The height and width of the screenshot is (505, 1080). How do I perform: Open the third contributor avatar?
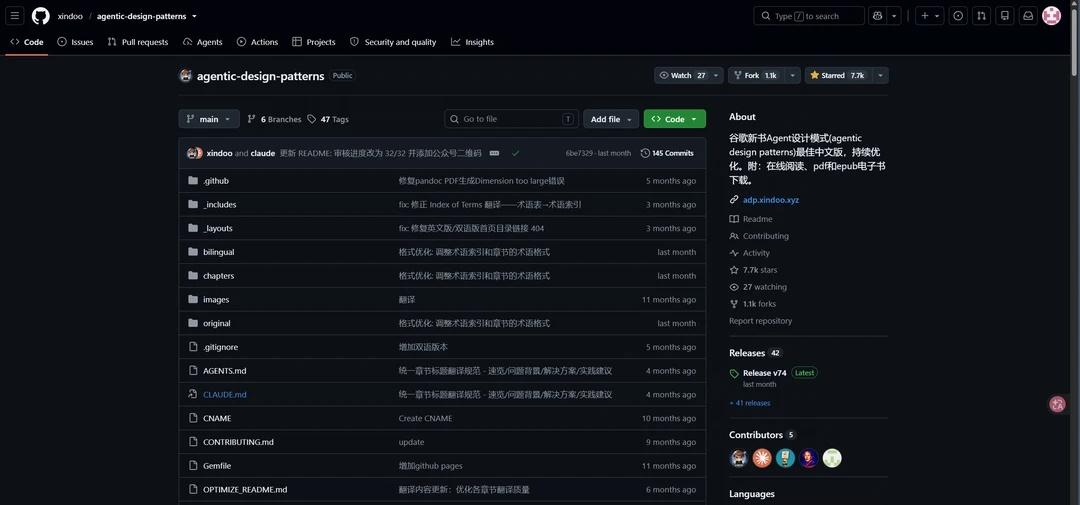[785, 458]
